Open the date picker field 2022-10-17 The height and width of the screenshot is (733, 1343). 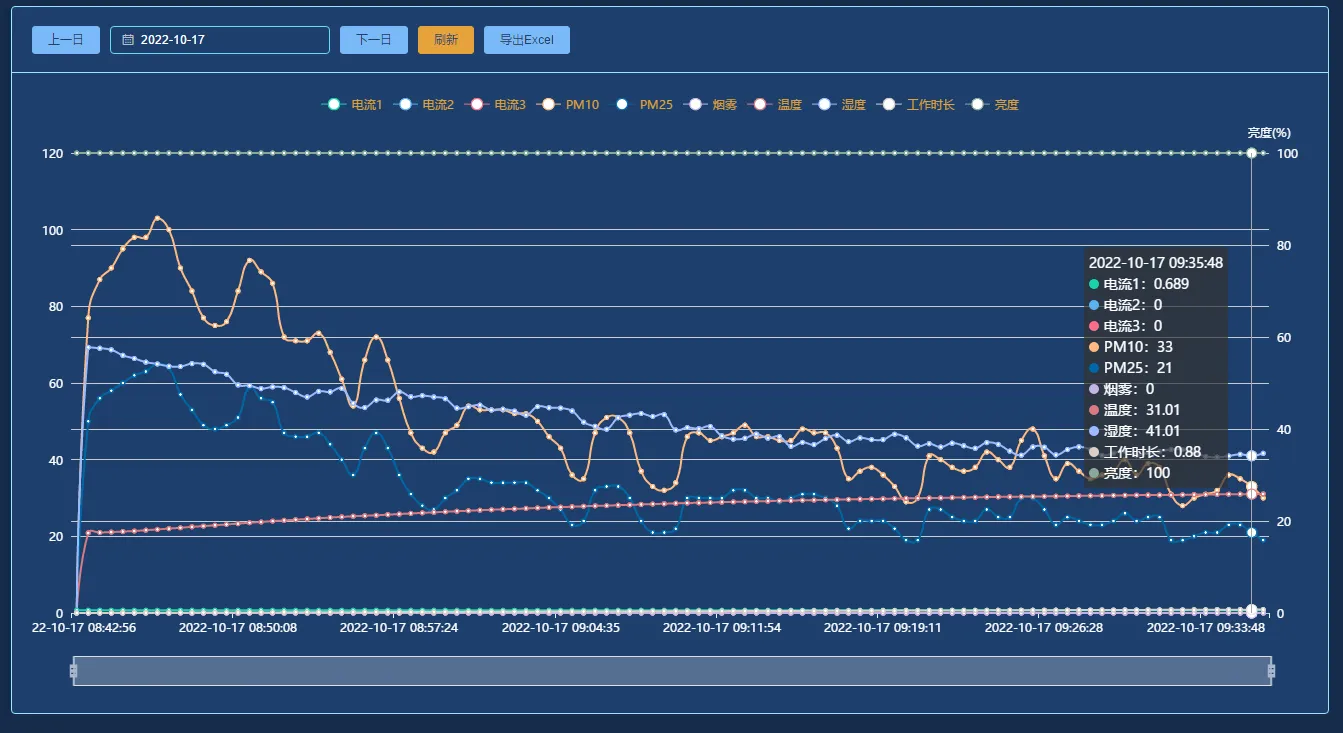pyautogui.click(x=220, y=40)
